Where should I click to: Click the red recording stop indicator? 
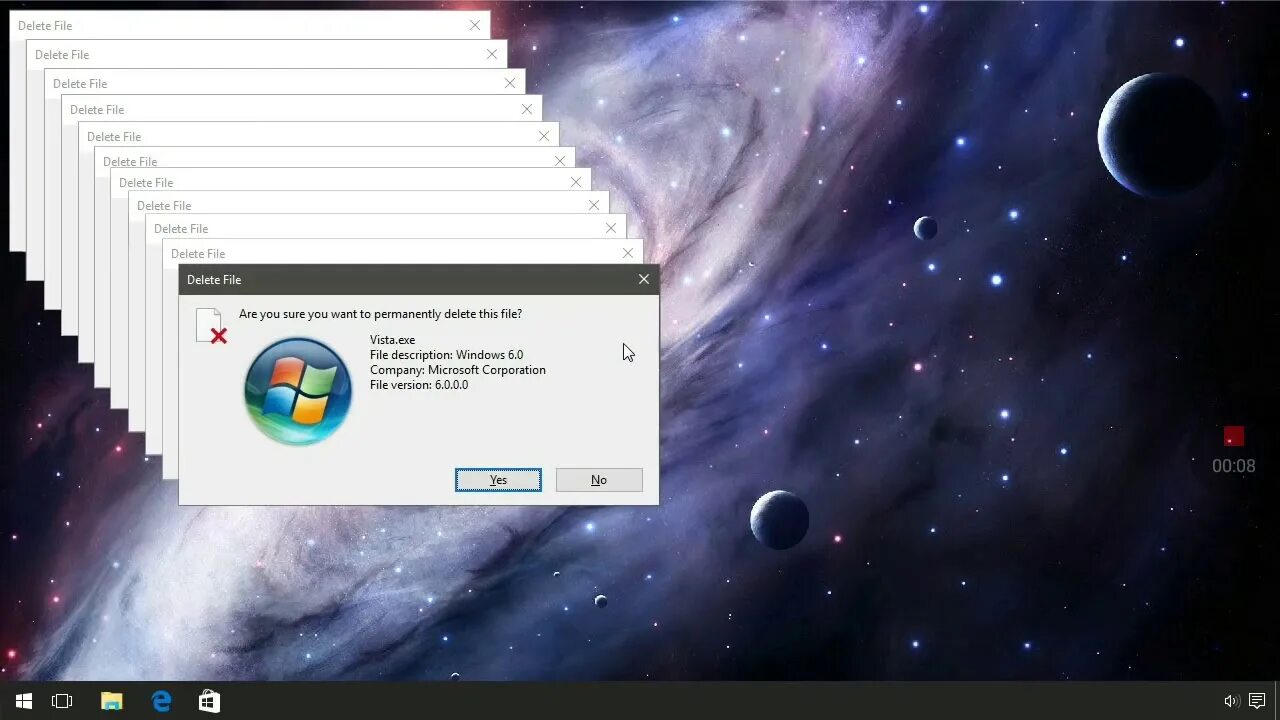1234,436
